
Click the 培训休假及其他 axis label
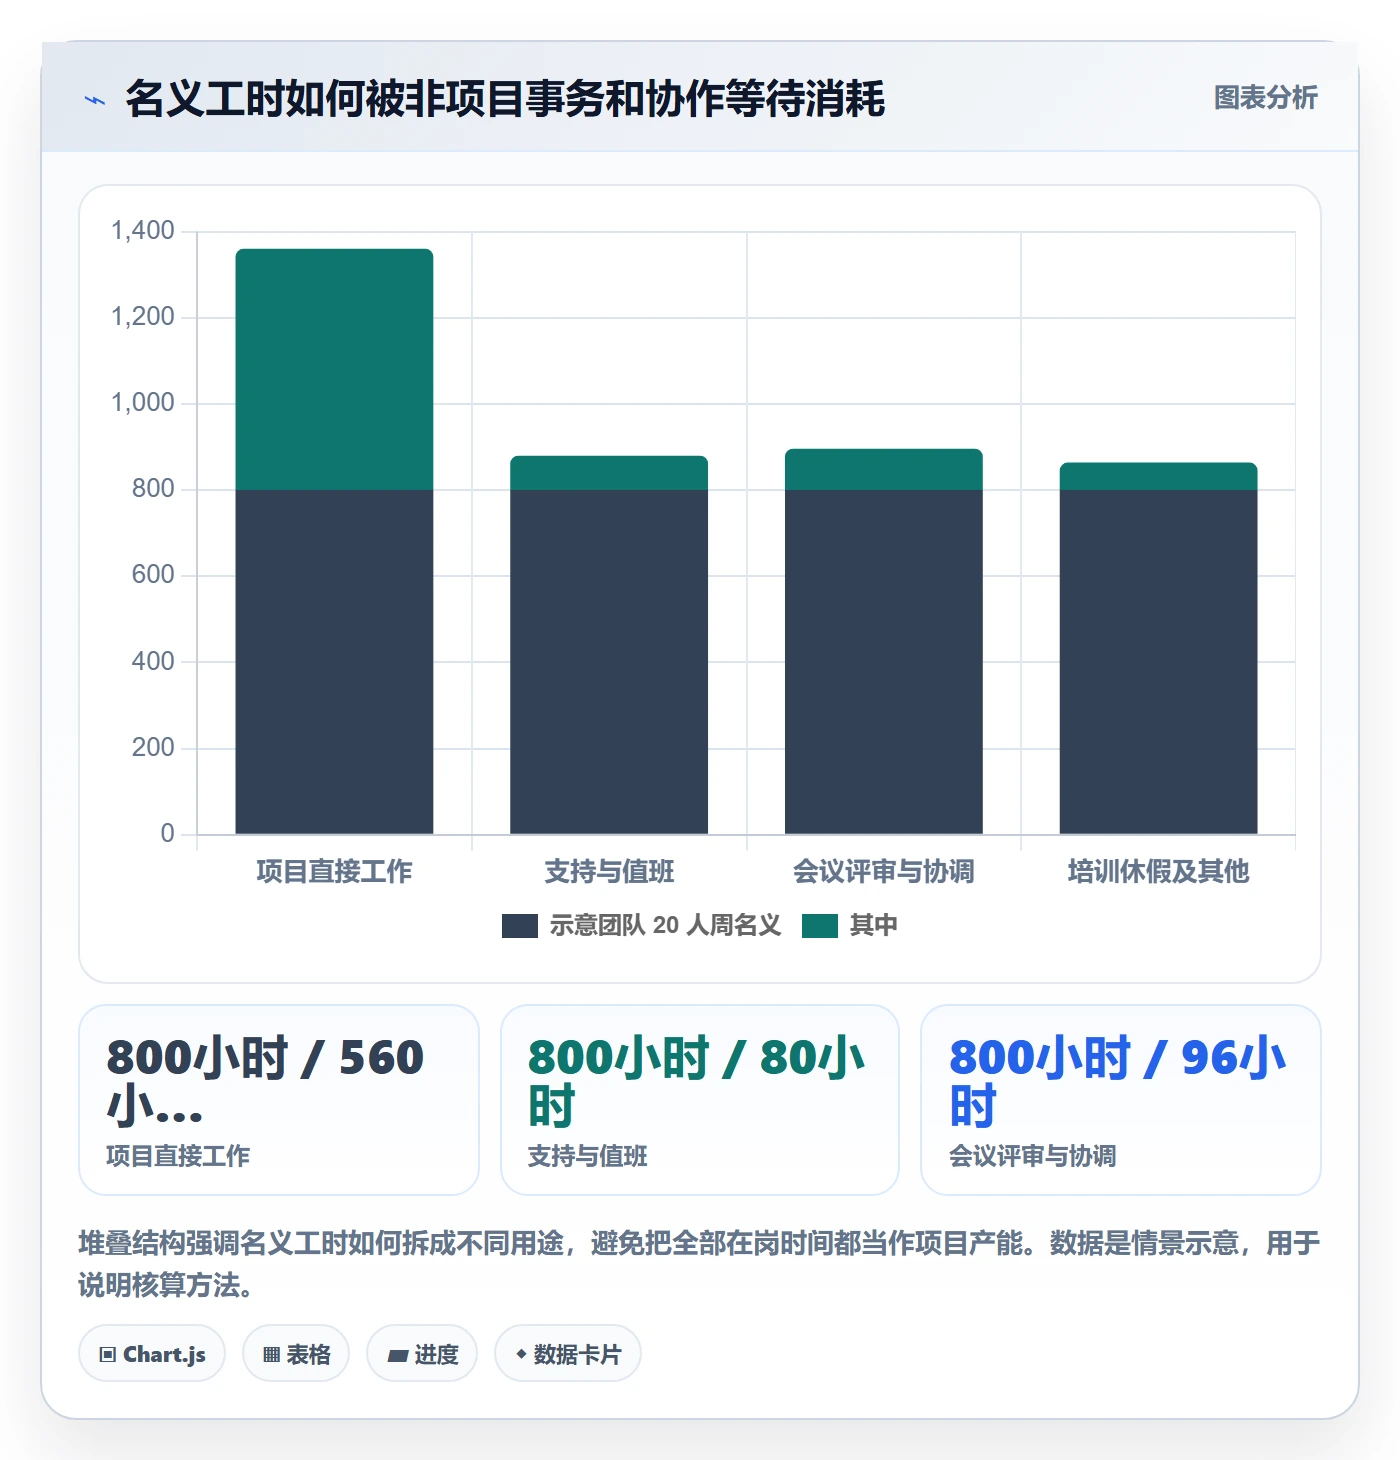click(1158, 872)
